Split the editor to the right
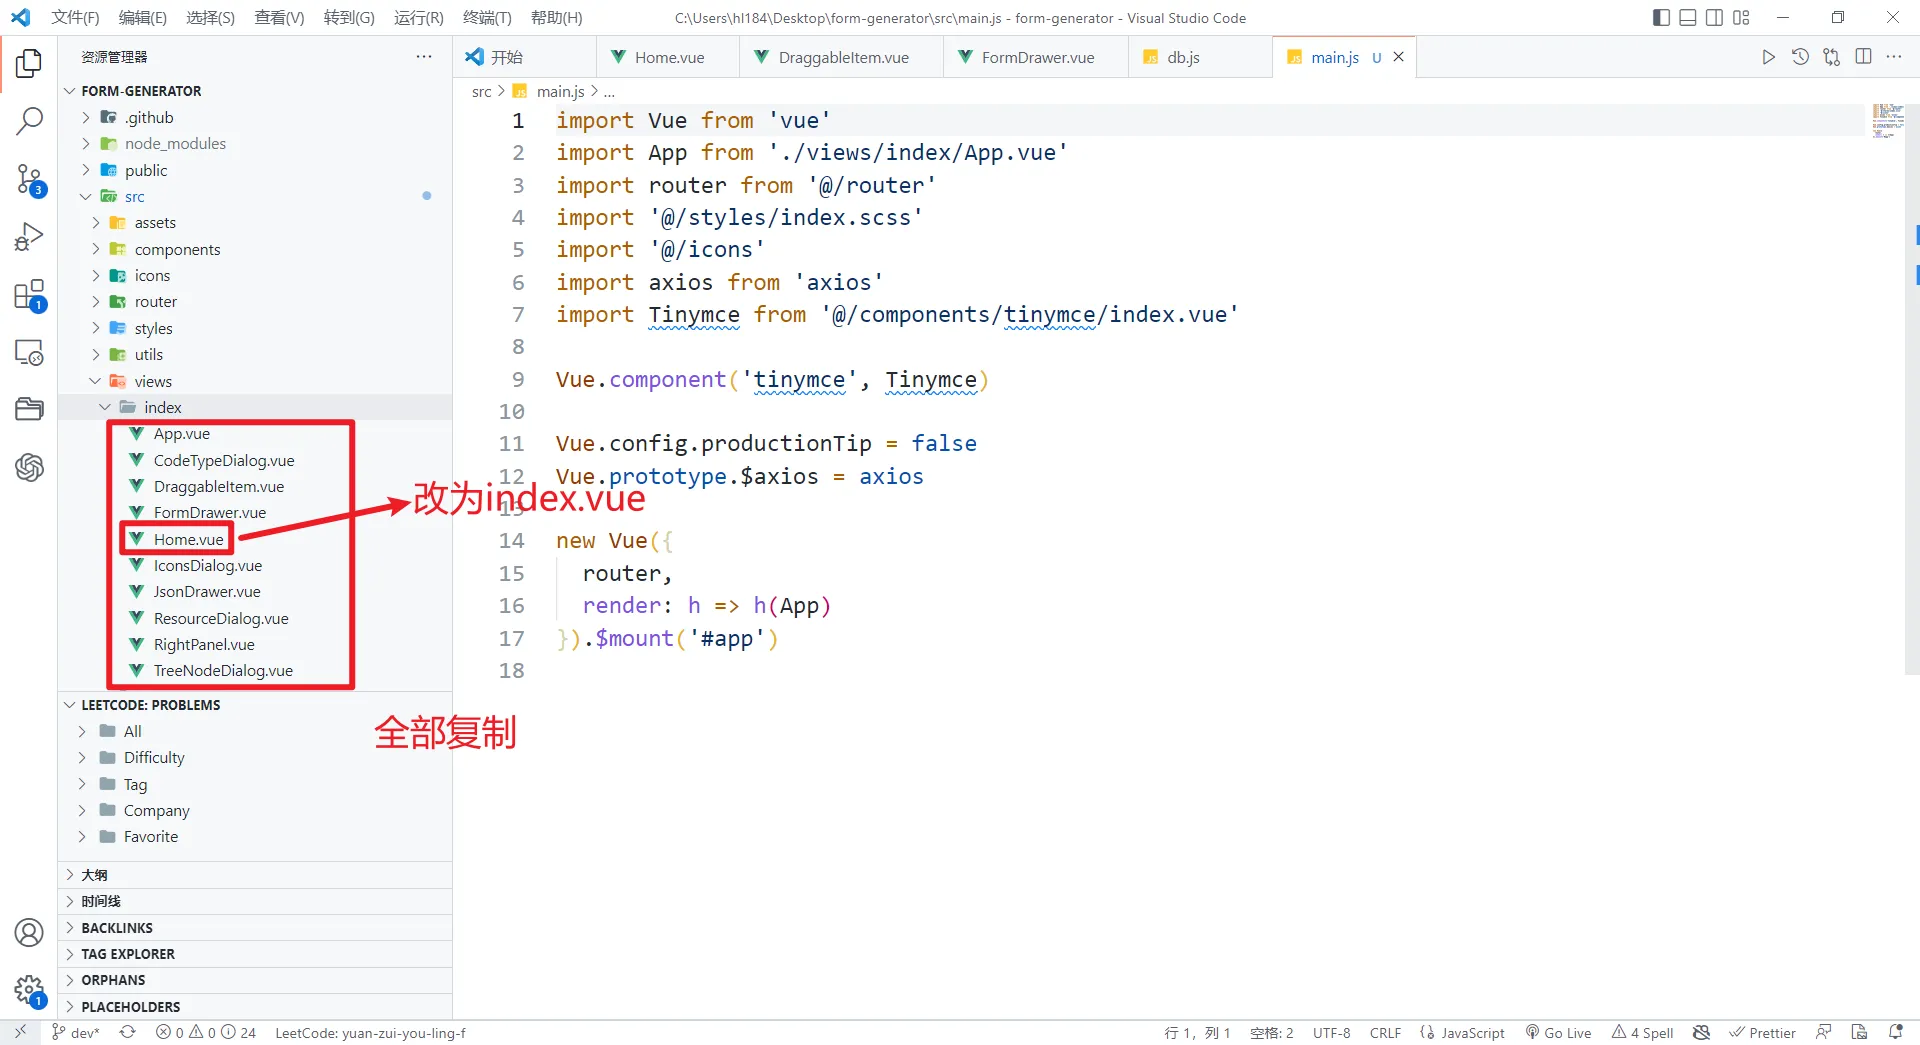1920x1045 pixels. click(1863, 57)
